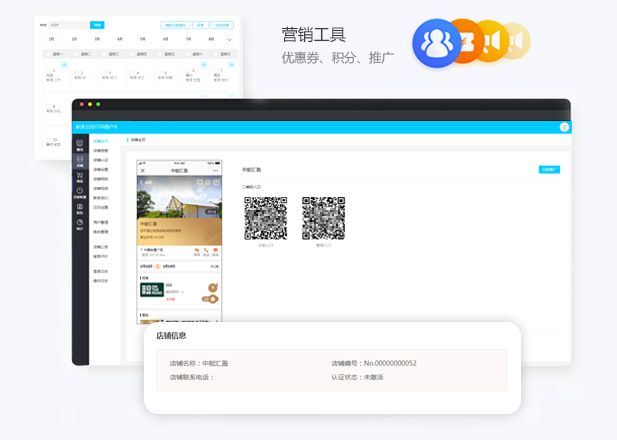Check the first weekday column header checkbox
The height and width of the screenshot is (440, 617).
(48, 54)
